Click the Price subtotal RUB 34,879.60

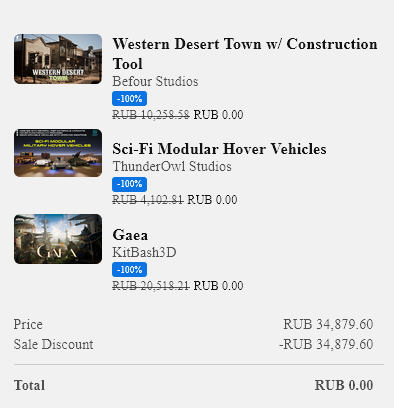pos(328,324)
